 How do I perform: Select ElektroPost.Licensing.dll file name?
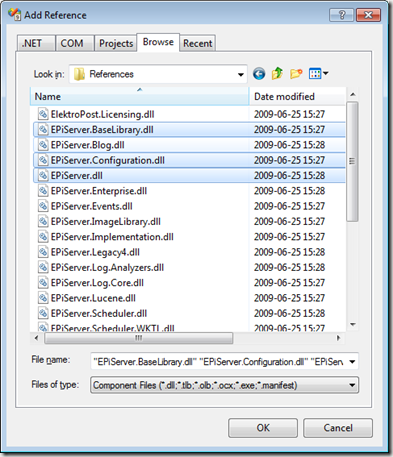click(x=102, y=114)
